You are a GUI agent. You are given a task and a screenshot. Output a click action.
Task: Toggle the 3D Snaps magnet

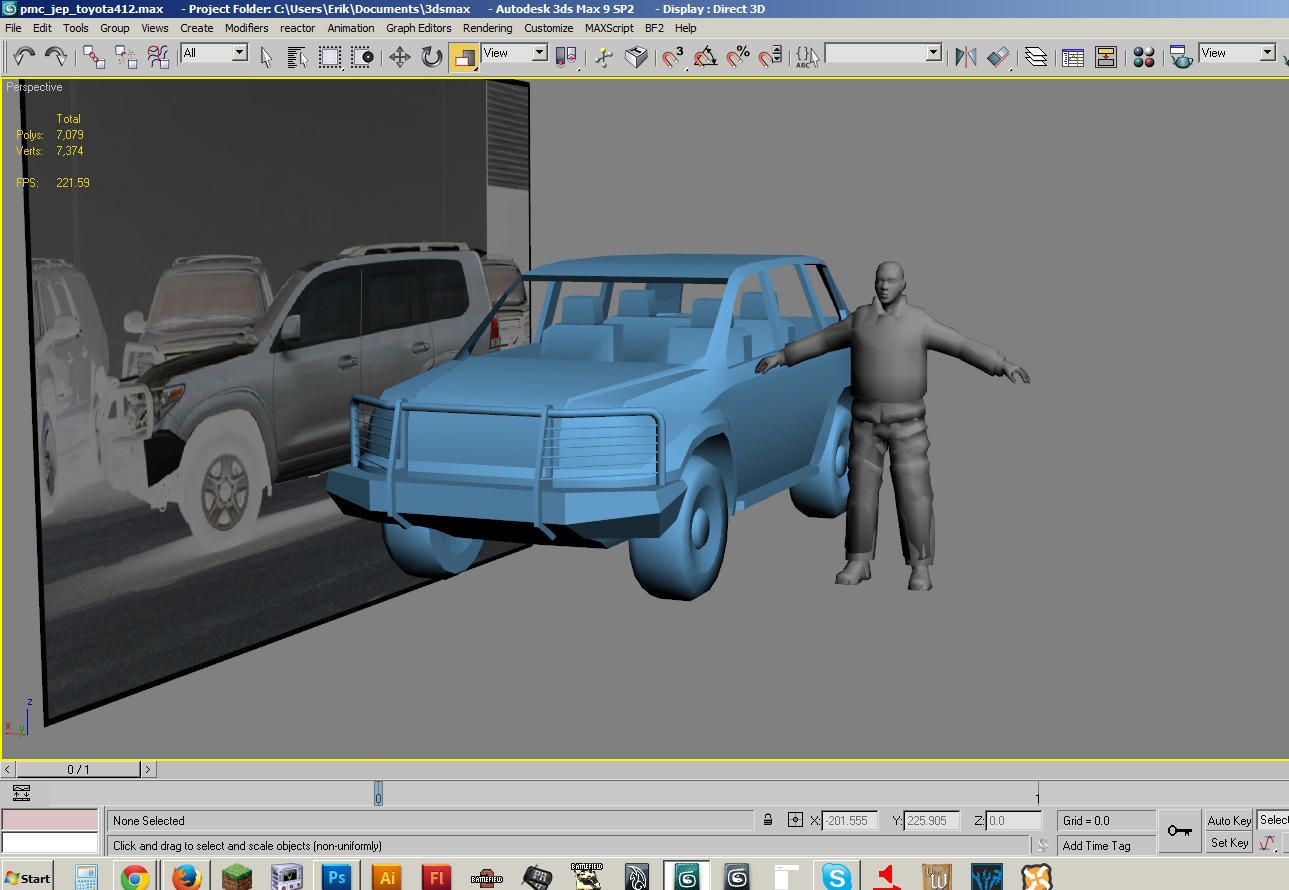[673, 57]
